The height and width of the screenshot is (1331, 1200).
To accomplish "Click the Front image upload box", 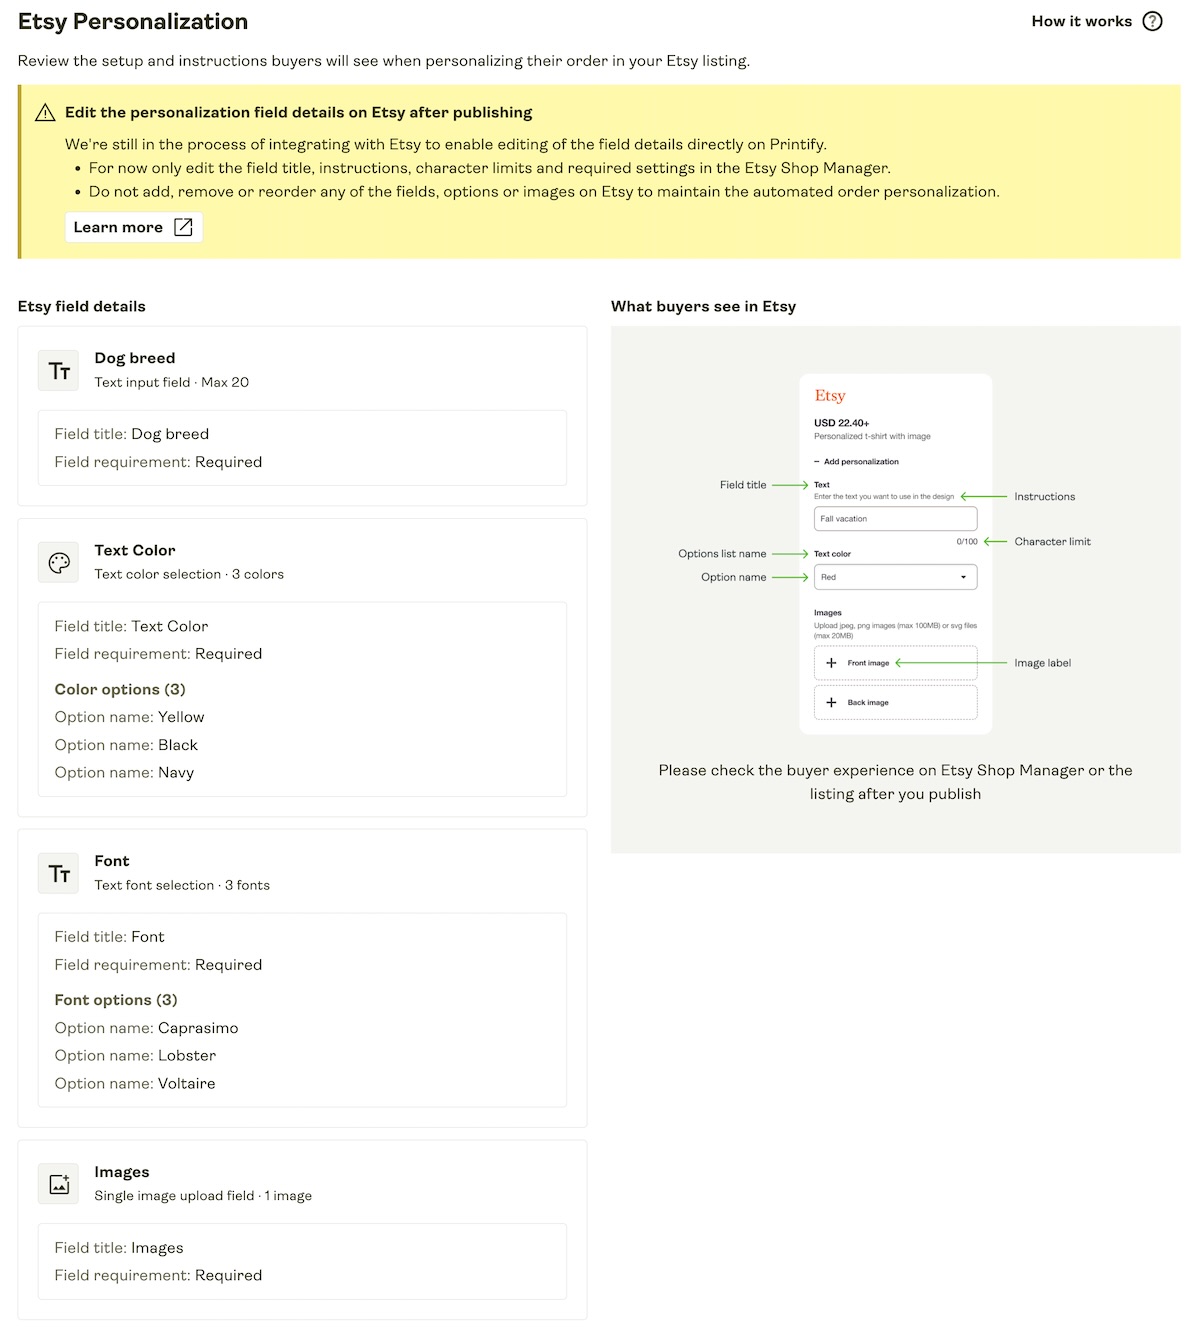I will 895,663.
